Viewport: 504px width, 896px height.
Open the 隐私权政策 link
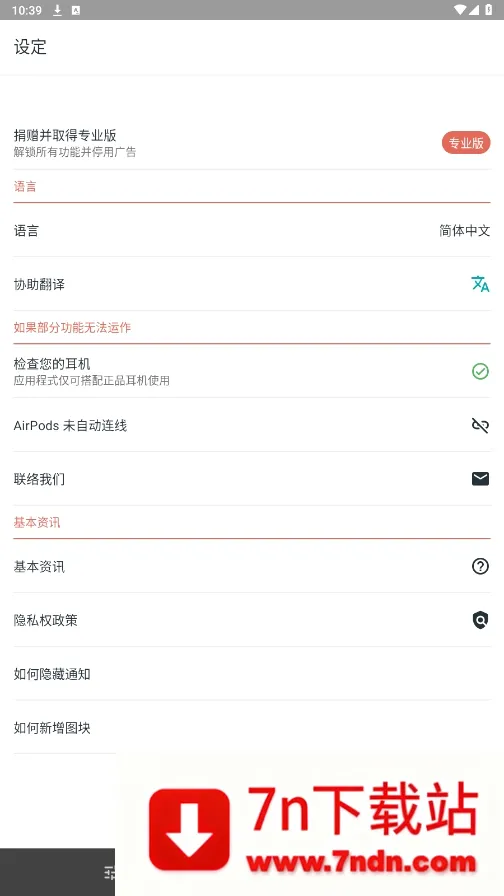252,620
